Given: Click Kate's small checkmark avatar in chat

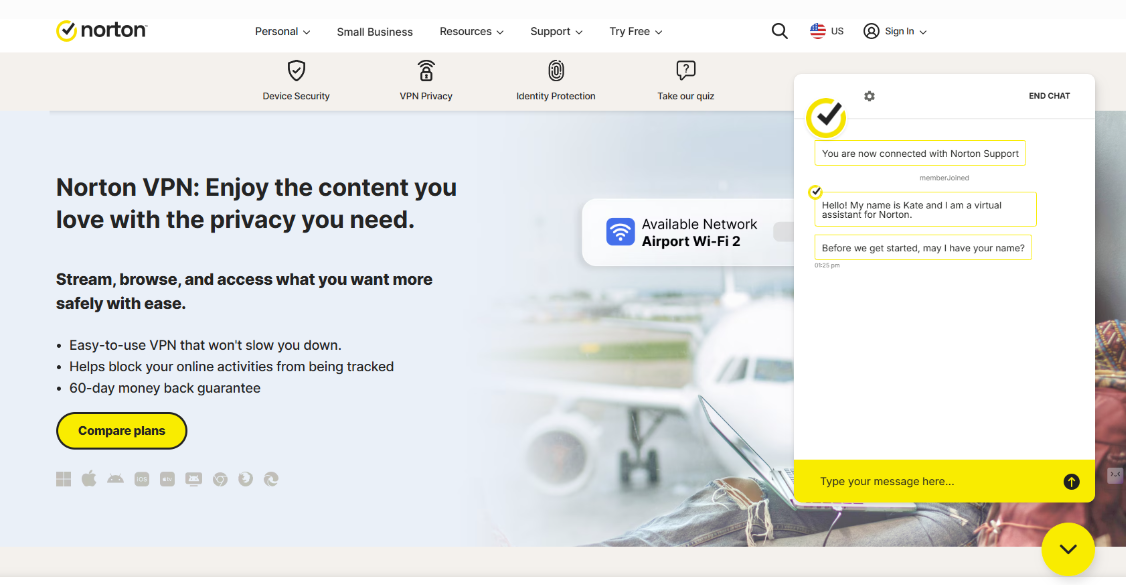Looking at the screenshot, I should pyautogui.click(x=815, y=192).
